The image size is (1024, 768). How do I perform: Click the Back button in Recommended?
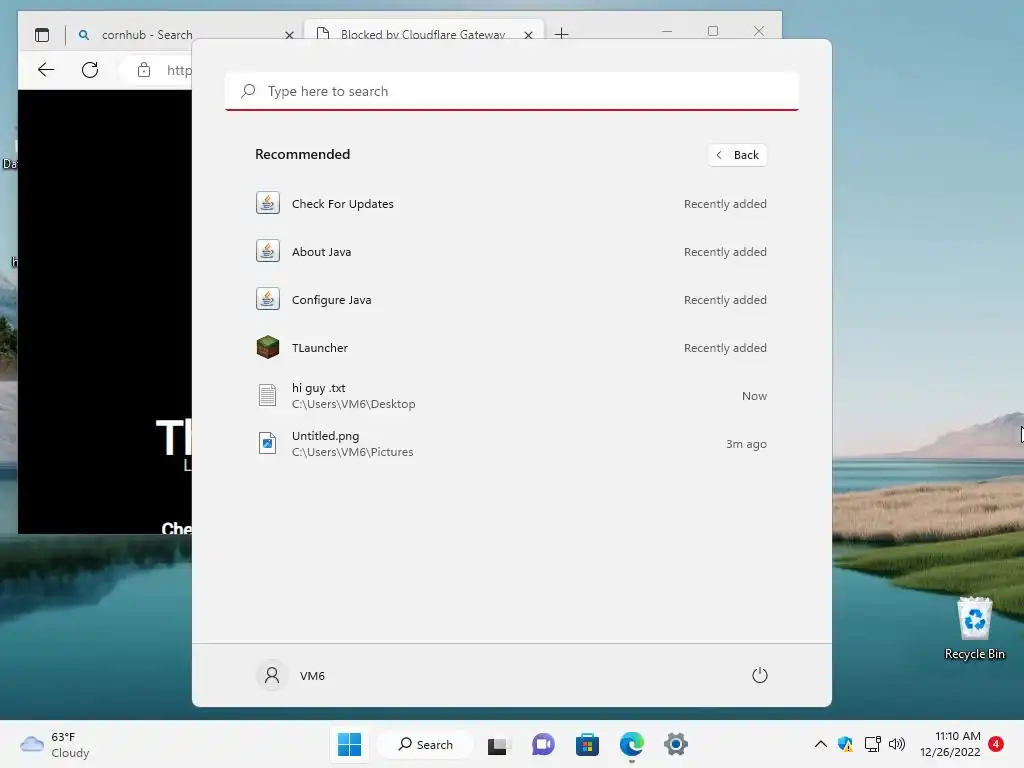(737, 155)
